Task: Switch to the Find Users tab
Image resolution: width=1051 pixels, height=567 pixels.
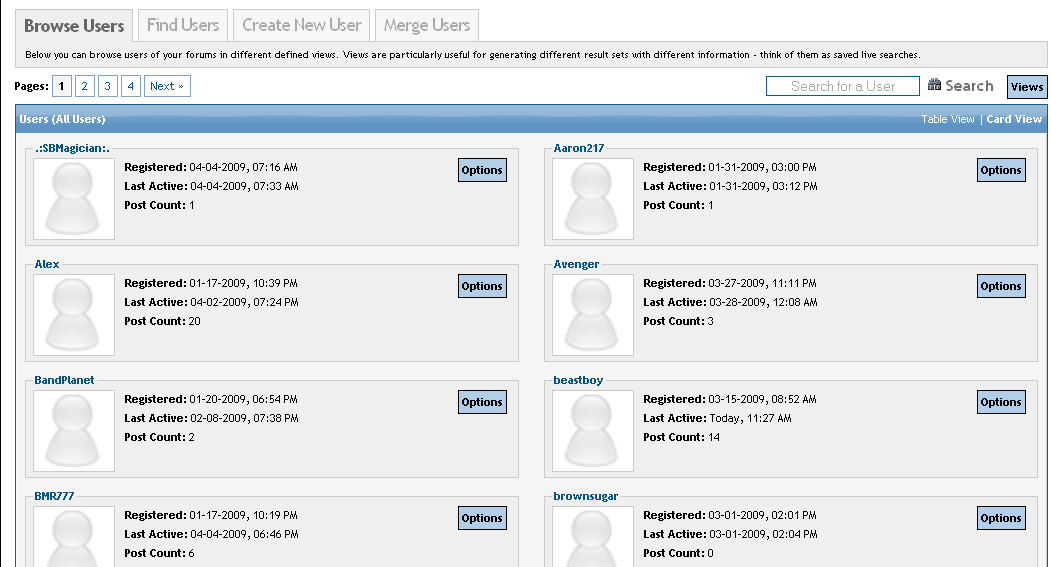Action: [x=183, y=25]
